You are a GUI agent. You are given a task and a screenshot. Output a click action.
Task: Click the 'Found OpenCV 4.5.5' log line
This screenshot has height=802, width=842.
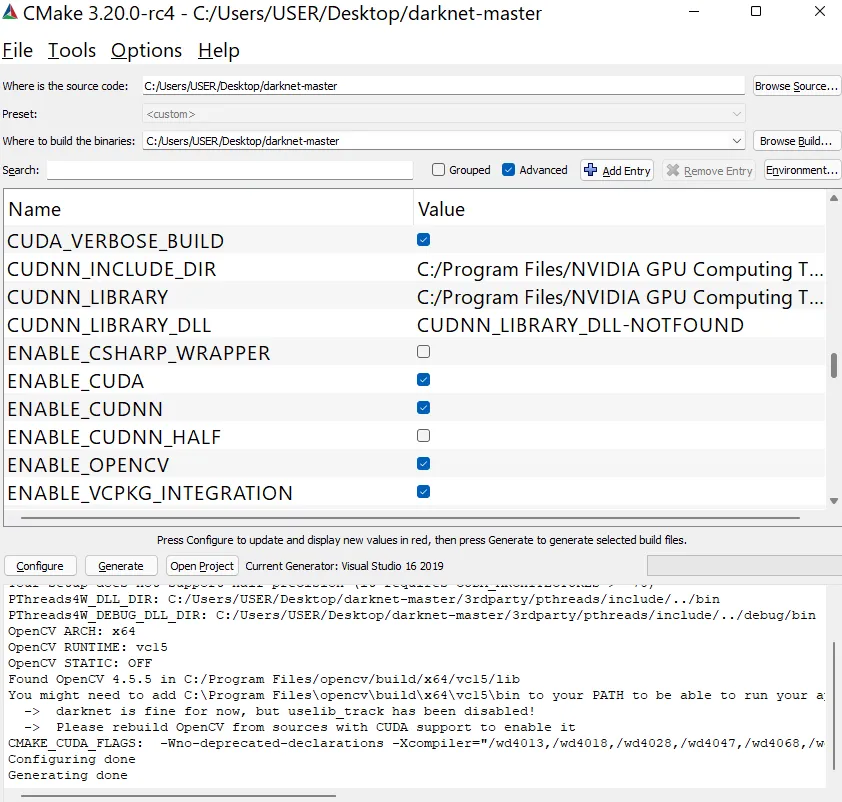point(264,679)
